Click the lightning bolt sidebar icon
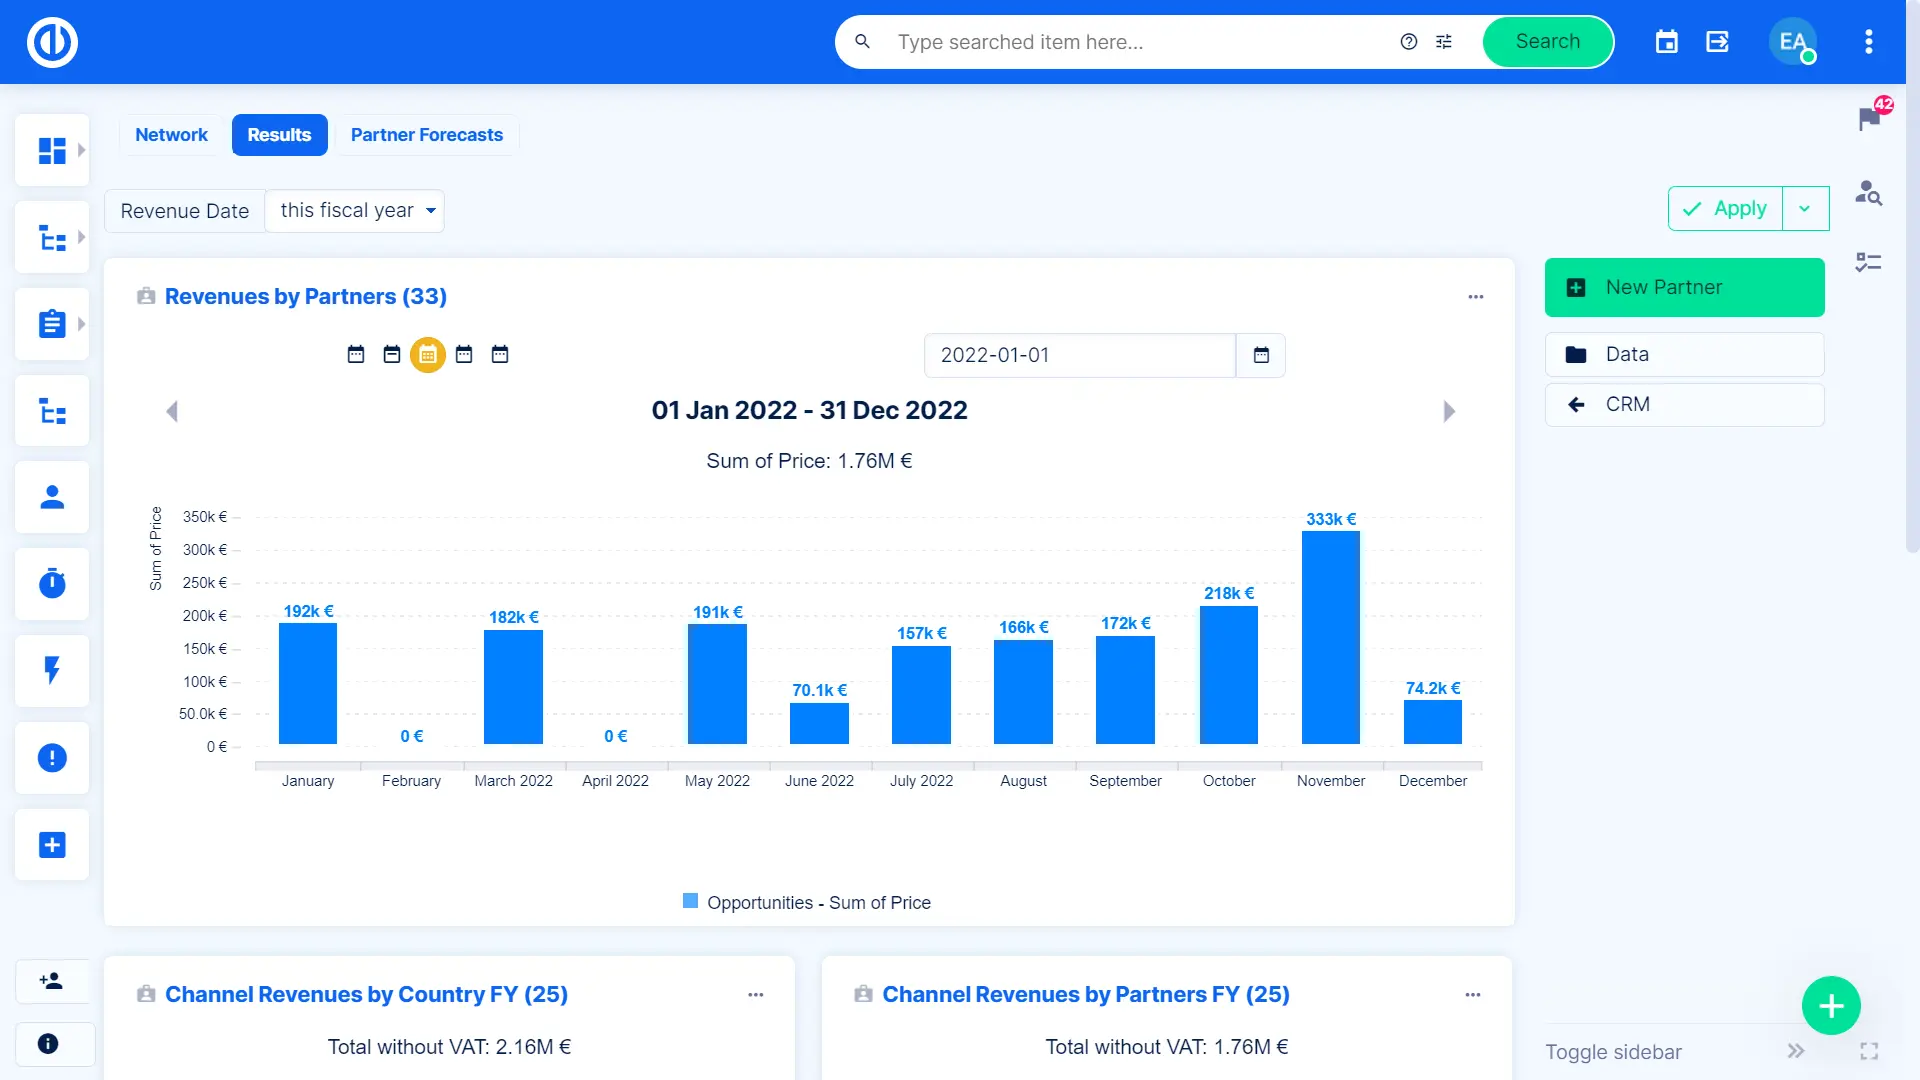Image resolution: width=1920 pixels, height=1080 pixels. (x=52, y=670)
